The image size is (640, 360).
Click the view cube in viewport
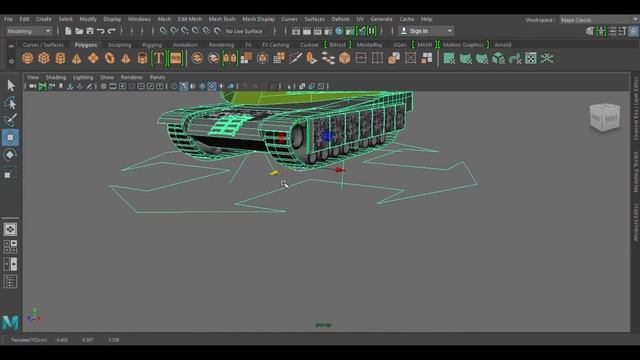pos(605,118)
